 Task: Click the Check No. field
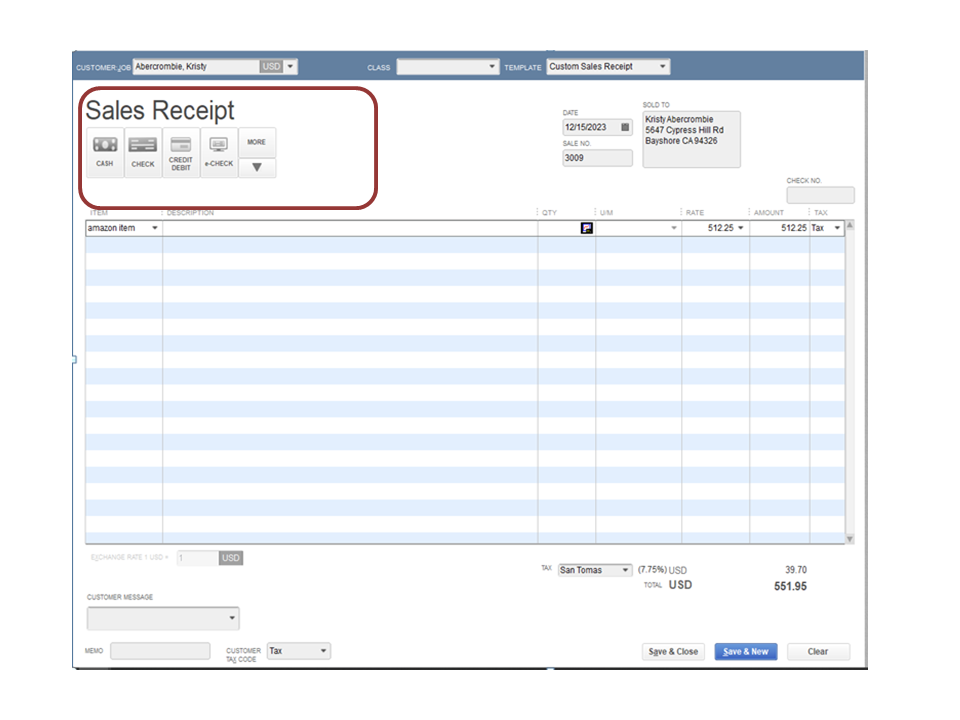(820, 195)
